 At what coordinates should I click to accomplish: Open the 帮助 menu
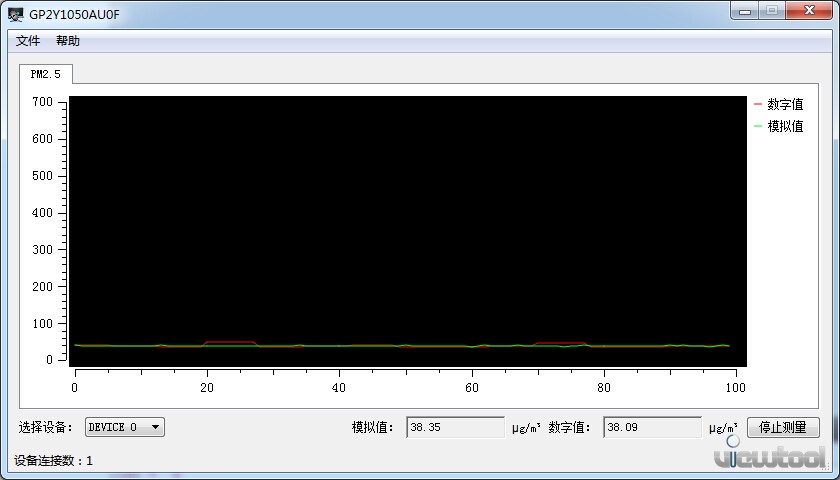click(x=68, y=41)
